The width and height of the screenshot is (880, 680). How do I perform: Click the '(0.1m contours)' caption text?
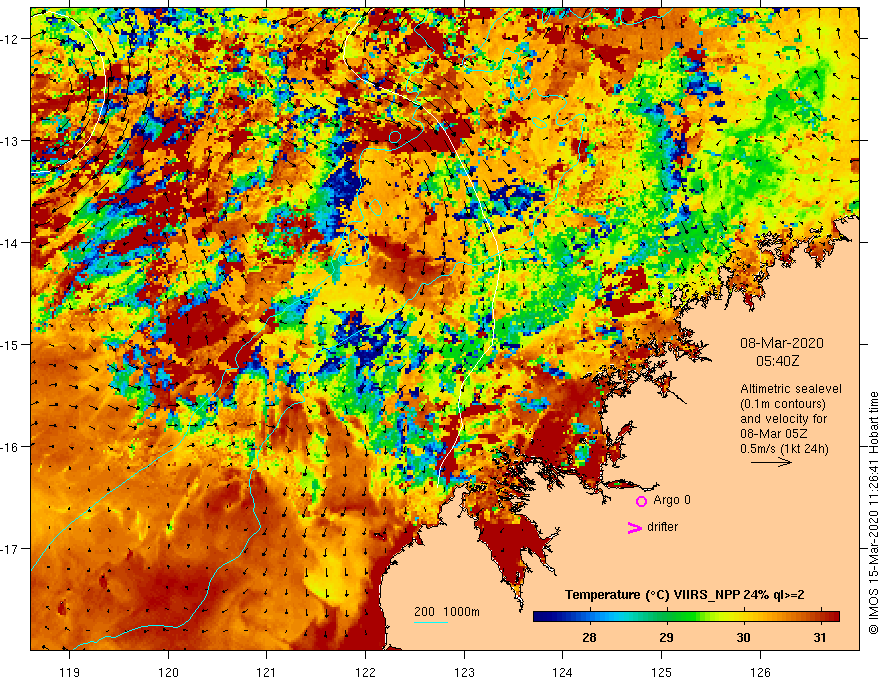pyautogui.click(x=783, y=404)
